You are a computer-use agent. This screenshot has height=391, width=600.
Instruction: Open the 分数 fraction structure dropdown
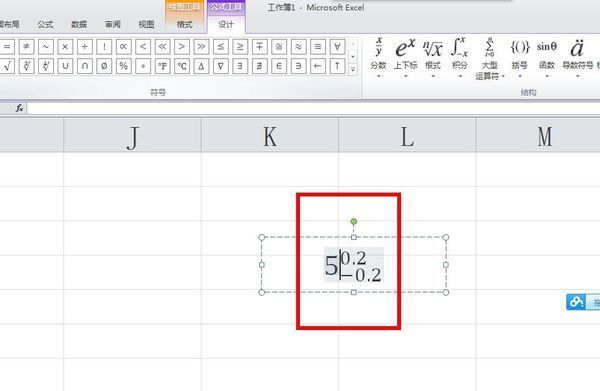(x=378, y=57)
